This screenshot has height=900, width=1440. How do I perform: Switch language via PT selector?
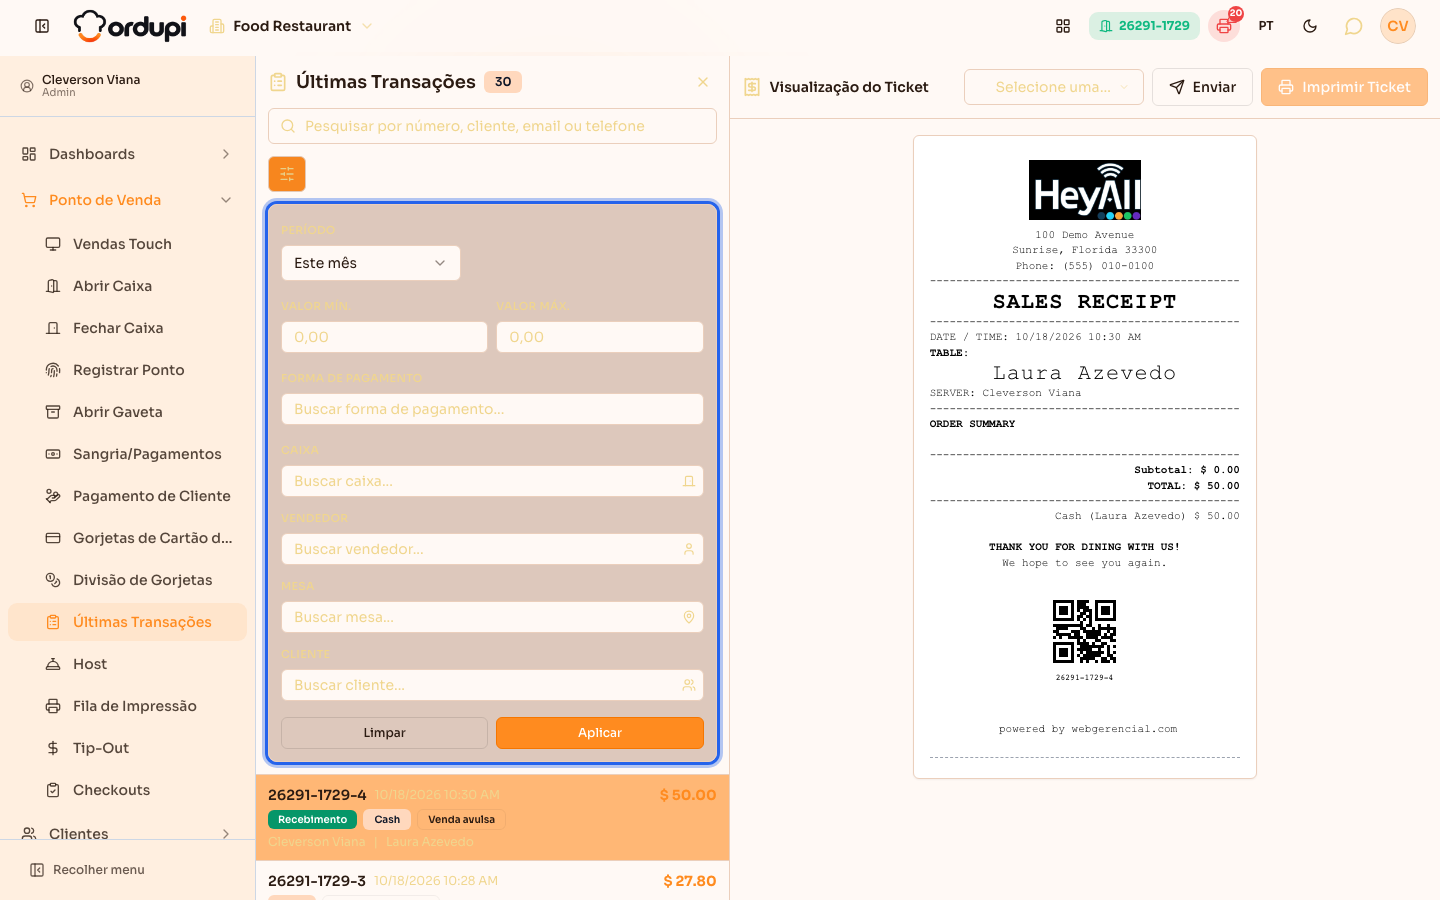(x=1266, y=26)
